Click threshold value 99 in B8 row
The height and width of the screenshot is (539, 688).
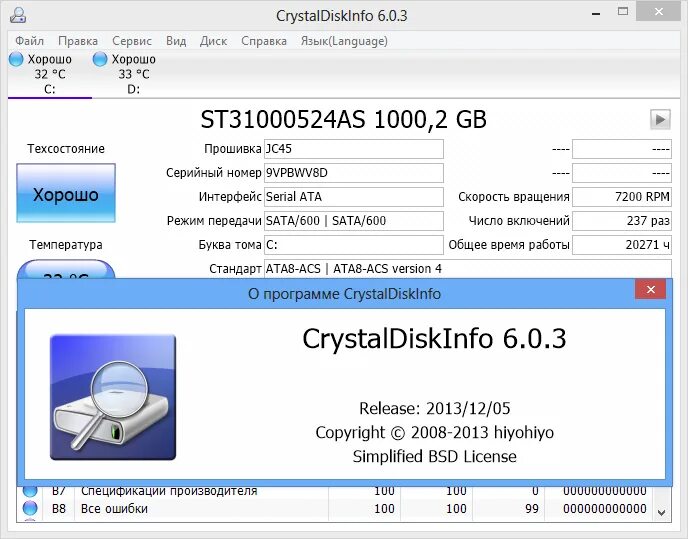click(x=532, y=509)
